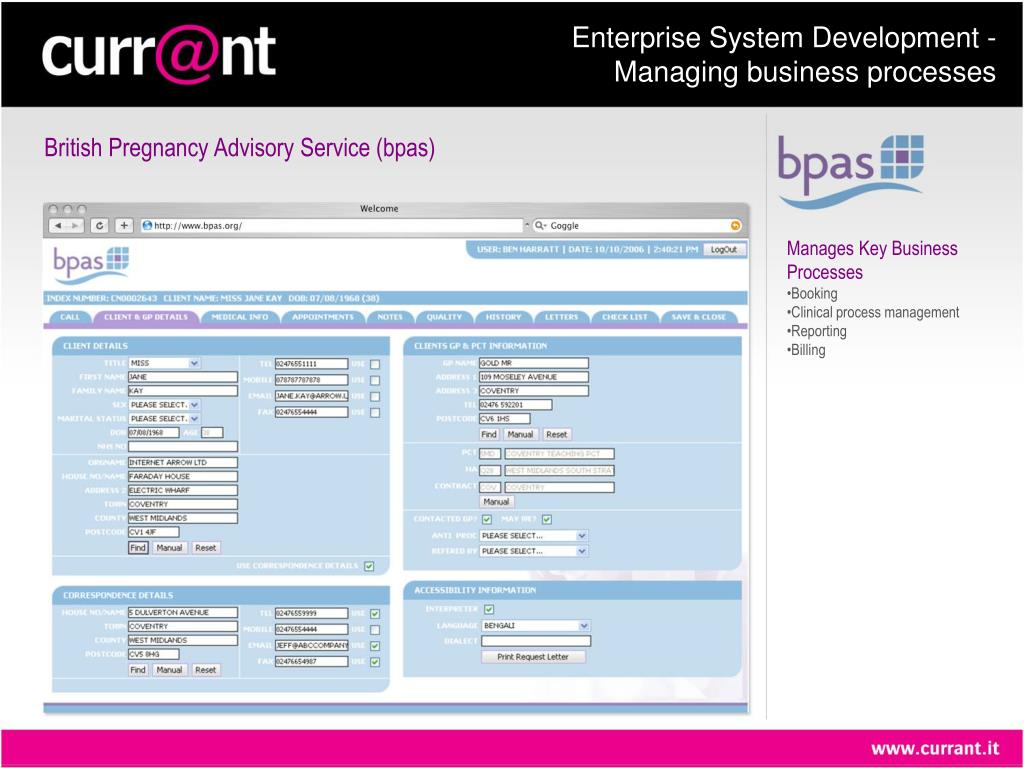Click the Town field containing COVENTRY in Correspondence Details
This screenshot has height=768, width=1024.
(x=183, y=626)
